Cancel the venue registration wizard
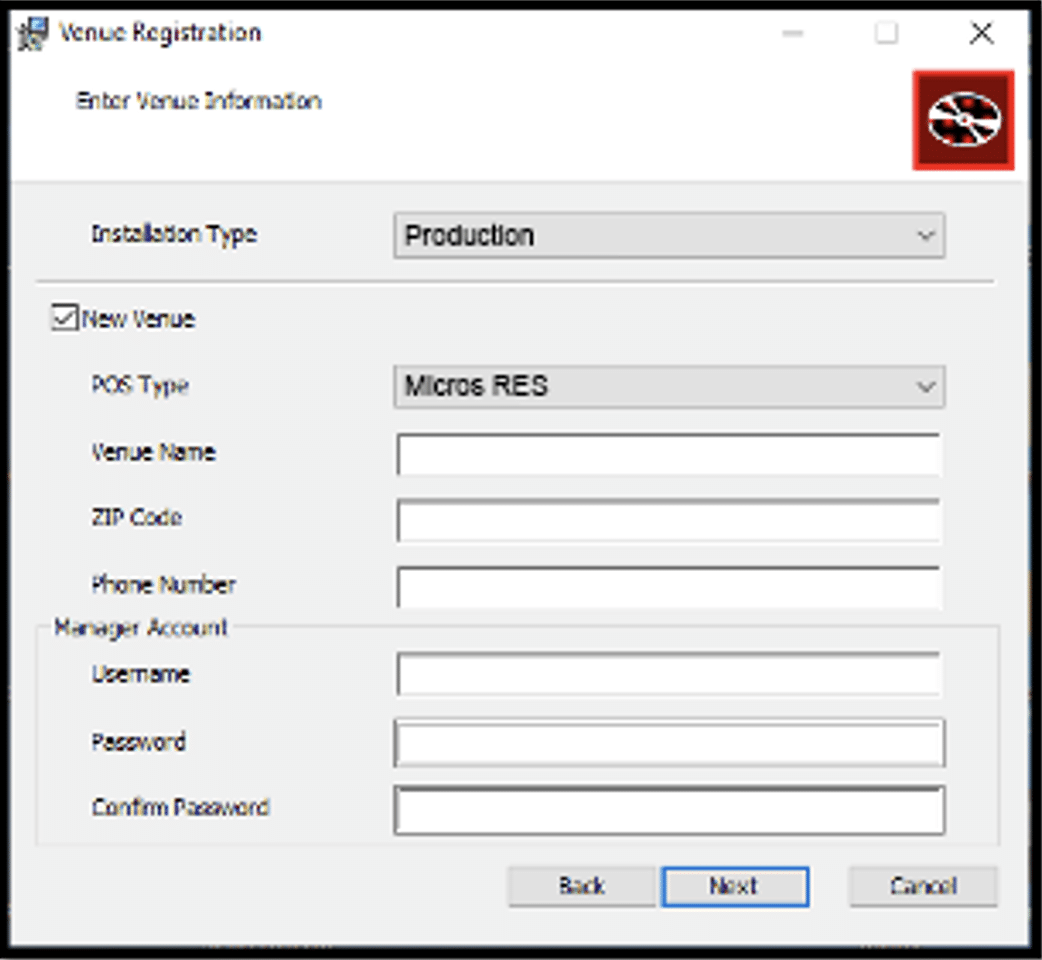Screen dimensions: 1042x960 (923, 886)
